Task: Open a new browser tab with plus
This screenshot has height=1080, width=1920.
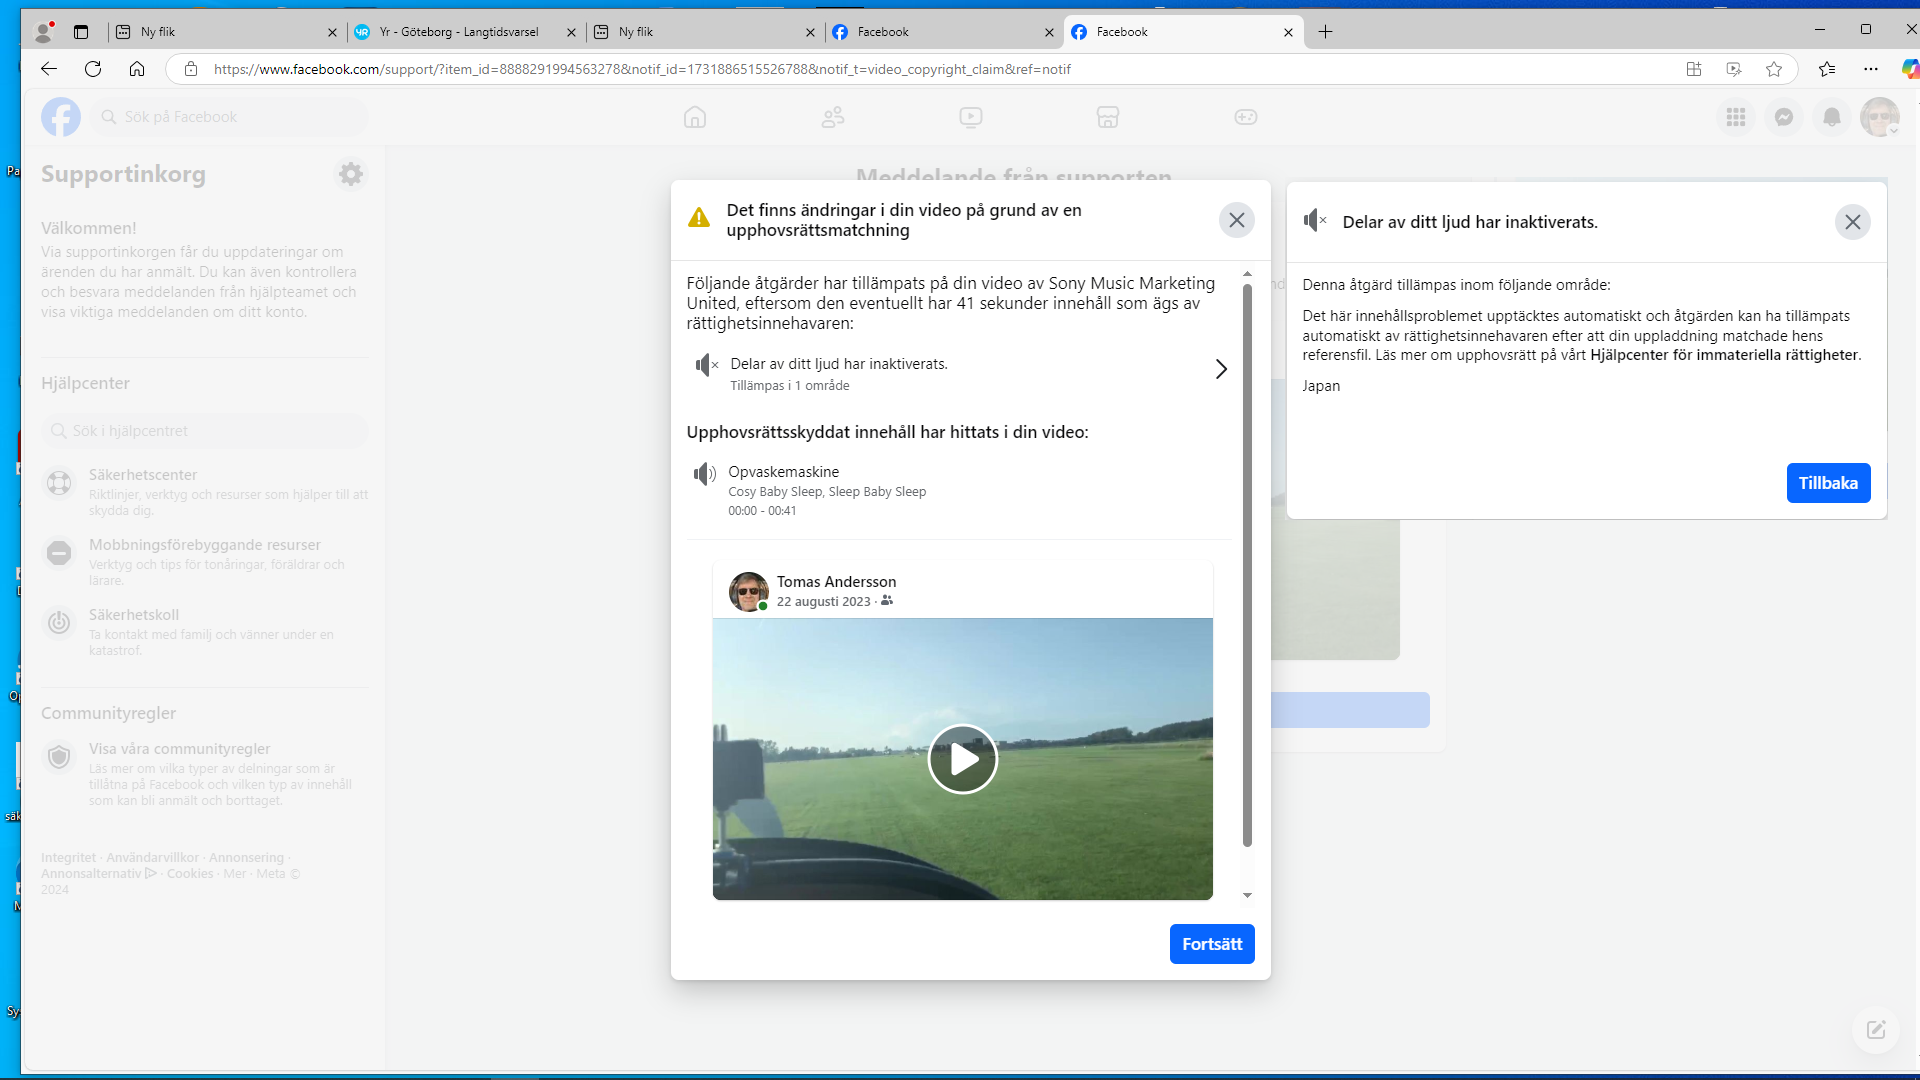Action: 1326,32
